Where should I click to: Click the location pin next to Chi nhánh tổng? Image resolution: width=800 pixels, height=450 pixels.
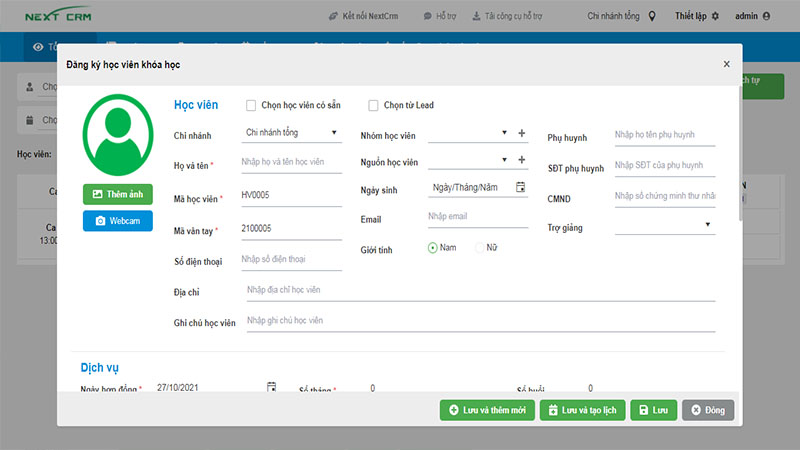click(x=652, y=16)
